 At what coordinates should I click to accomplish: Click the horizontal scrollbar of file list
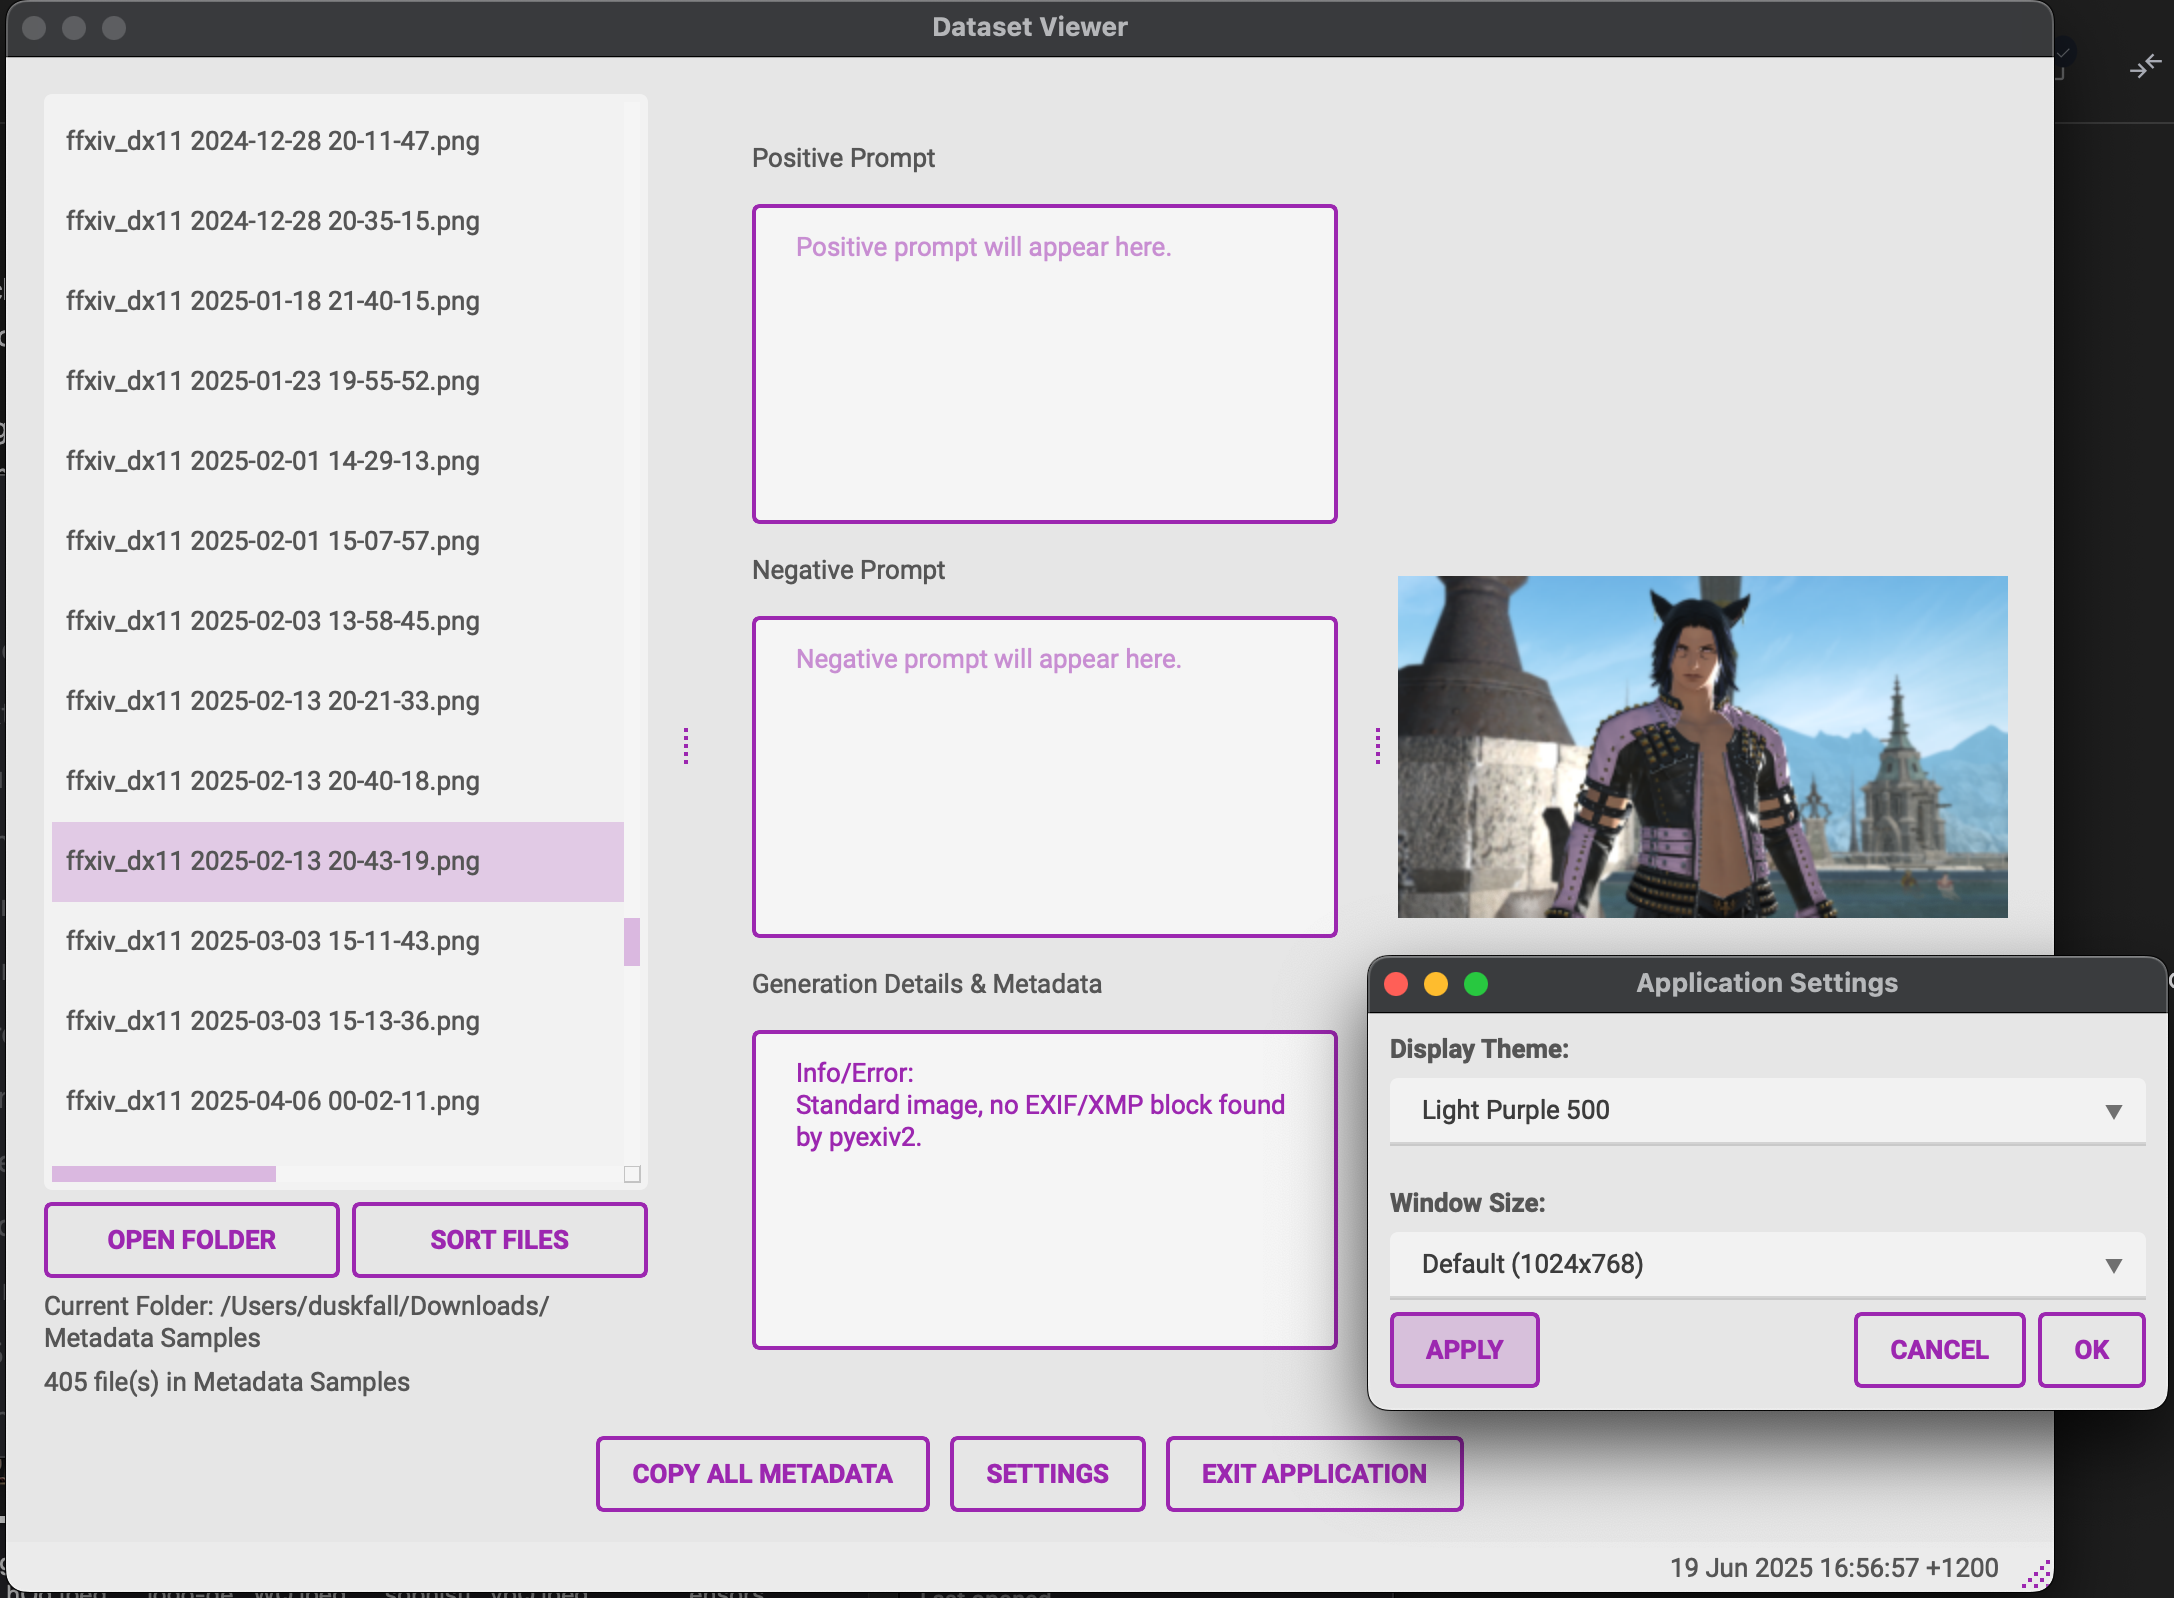164,1174
